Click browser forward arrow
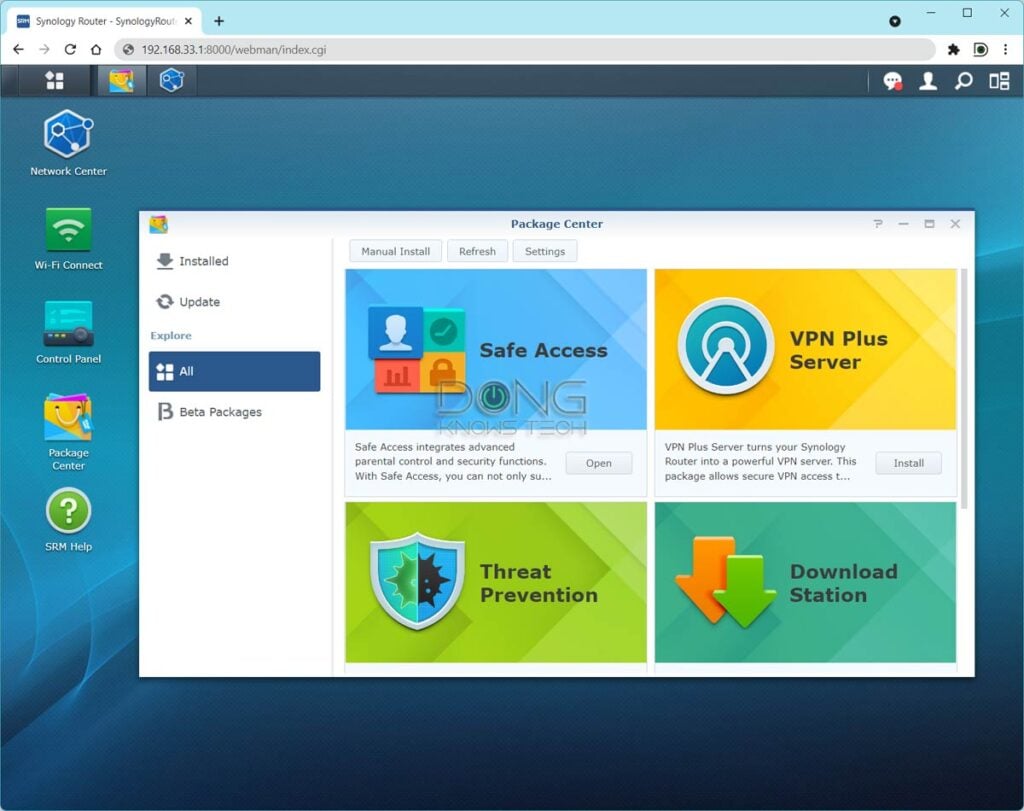Image resolution: width=1024 pixels, height=811 pixels. (44, 50)
